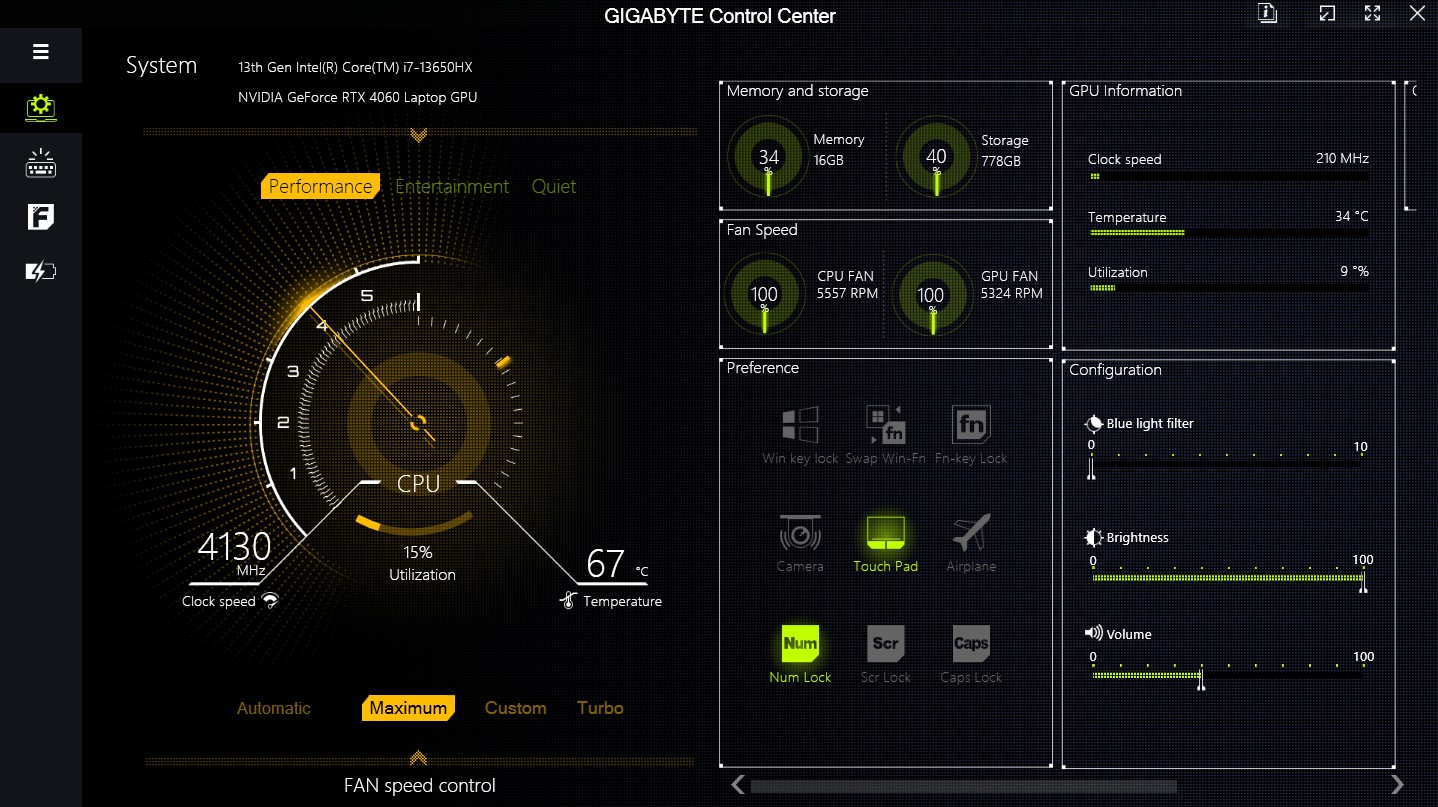
Task: Open the keyboard lighting sidebar icon
Action: click(x=40, y=164)
